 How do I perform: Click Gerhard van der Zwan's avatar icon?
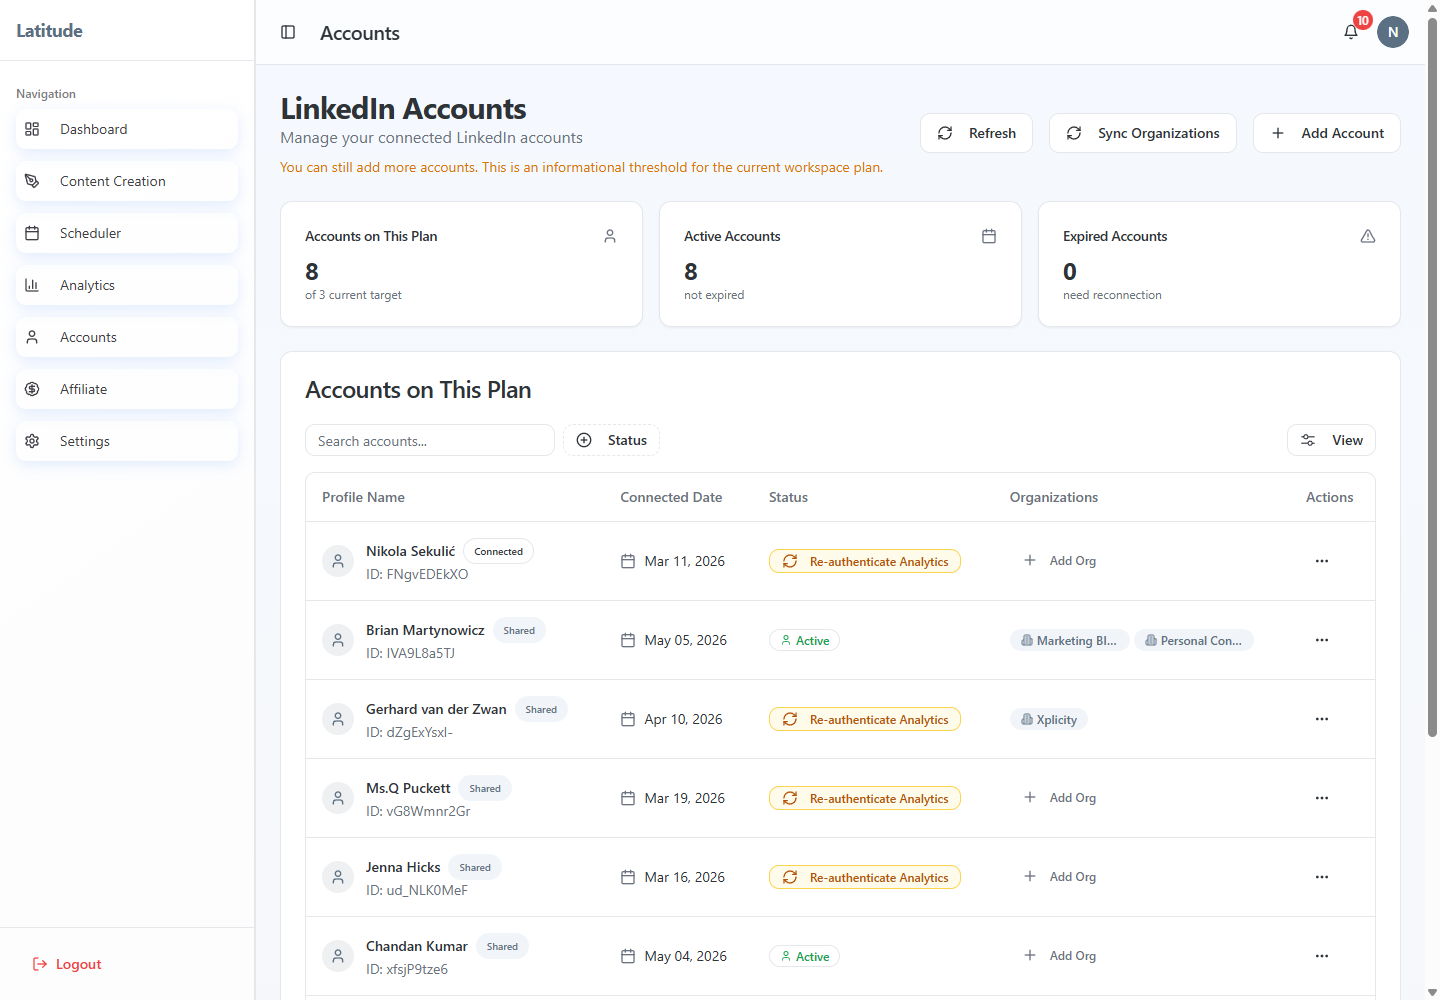tap(338, 719)
